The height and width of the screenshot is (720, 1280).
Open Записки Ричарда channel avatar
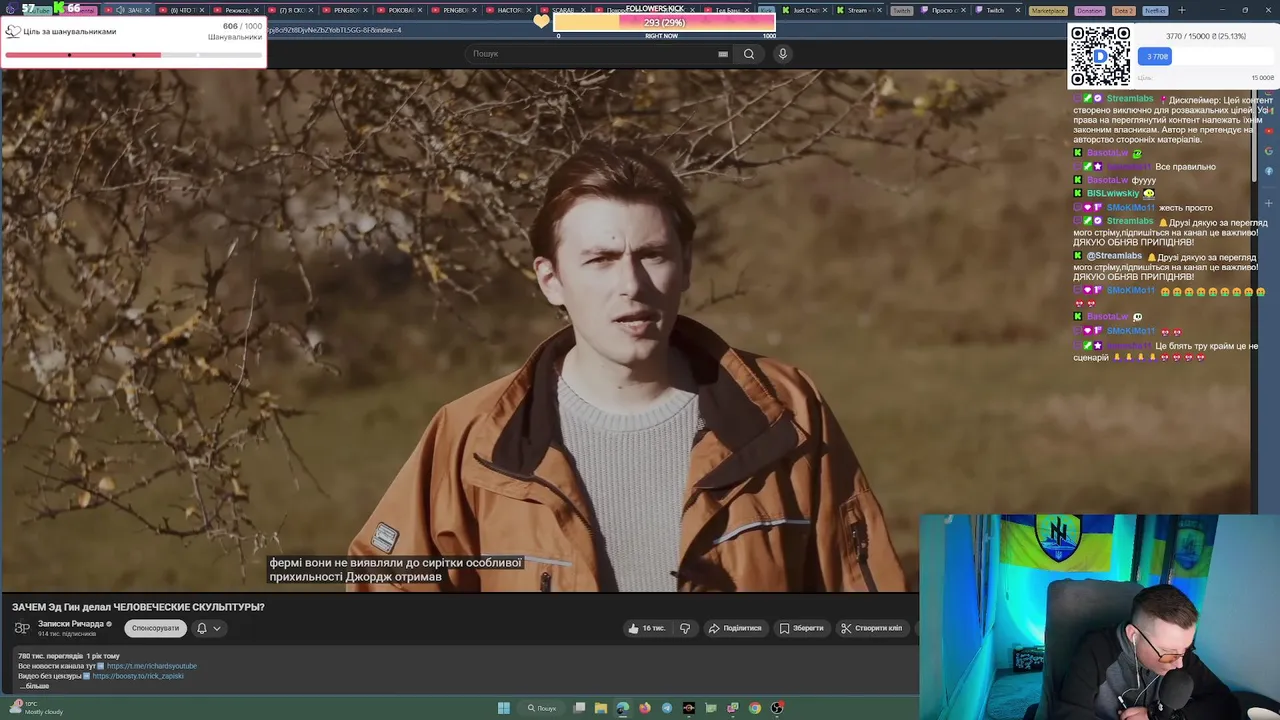coord(22,628)
